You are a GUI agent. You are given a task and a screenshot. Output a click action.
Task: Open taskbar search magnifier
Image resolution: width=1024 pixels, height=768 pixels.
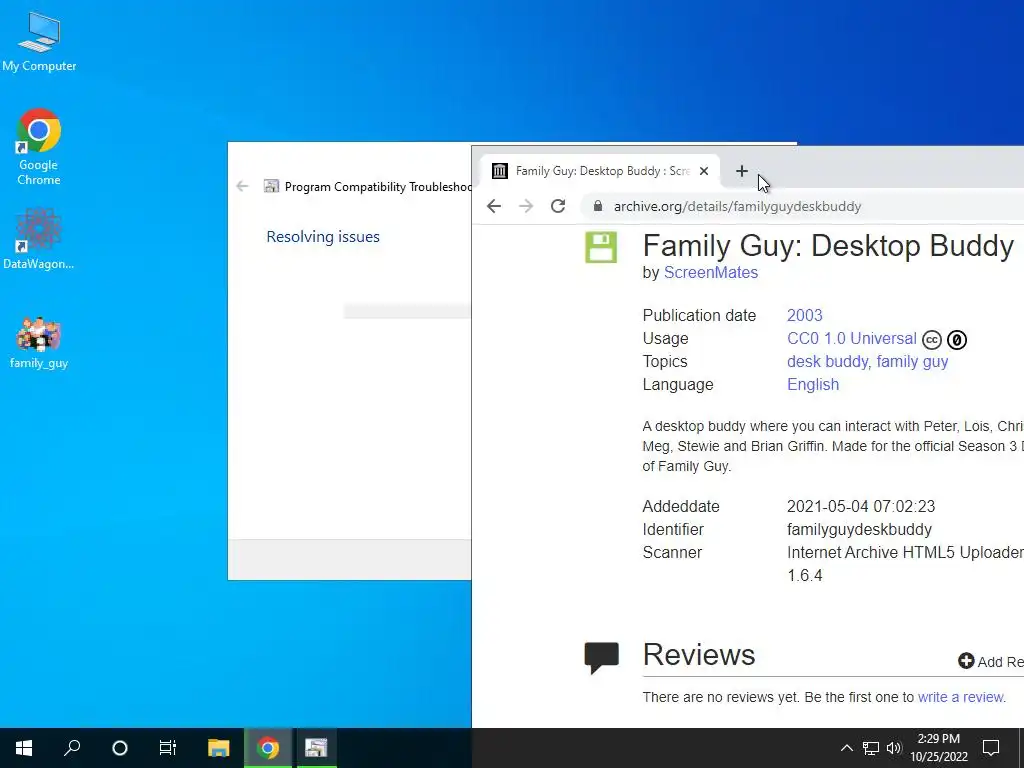(x=72, y=748)
